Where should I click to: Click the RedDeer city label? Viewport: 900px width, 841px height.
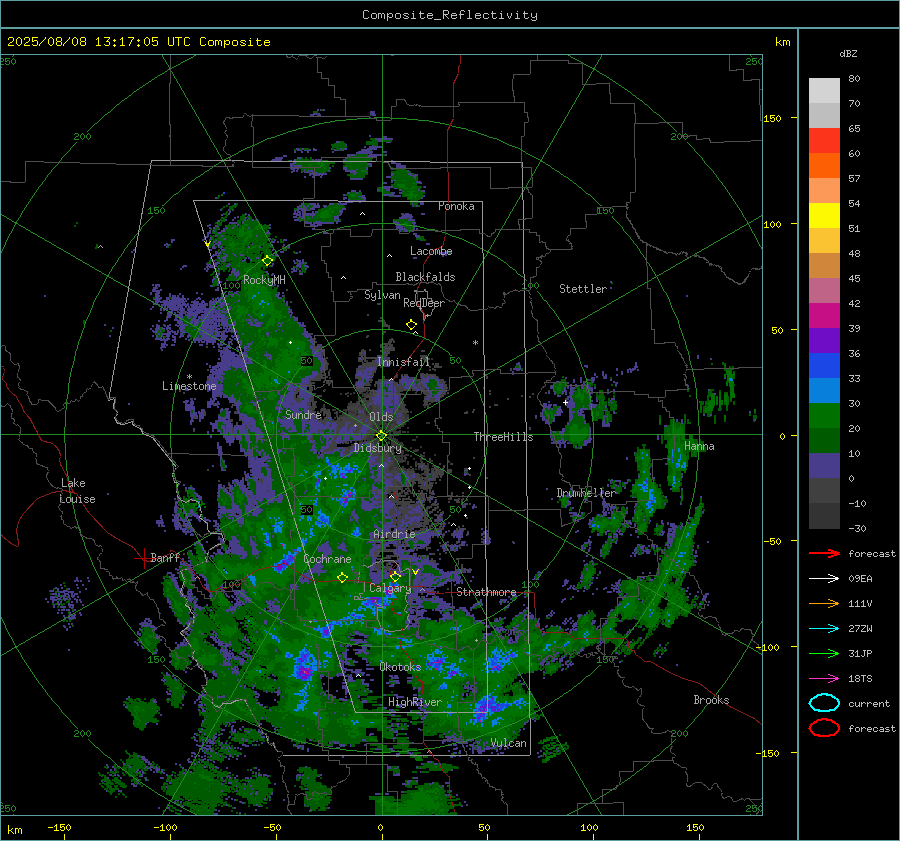[424, 303]
